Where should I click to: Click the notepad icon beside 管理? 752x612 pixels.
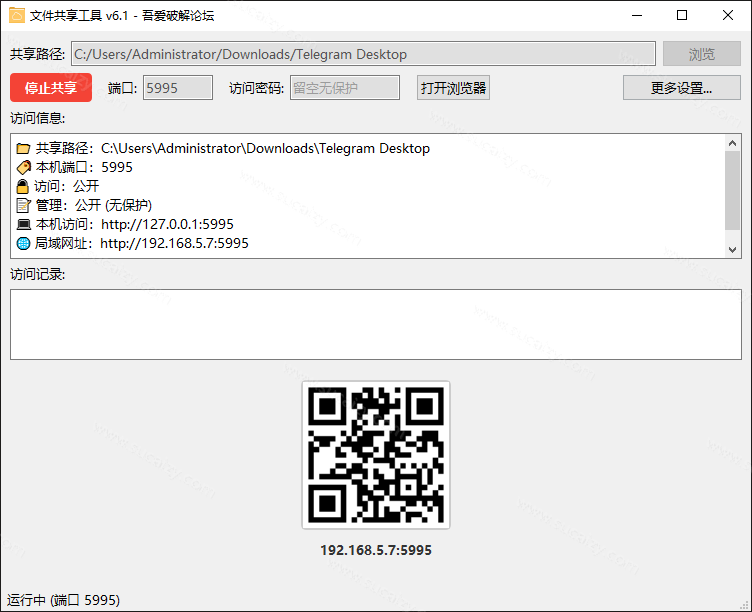pos(23,205)
